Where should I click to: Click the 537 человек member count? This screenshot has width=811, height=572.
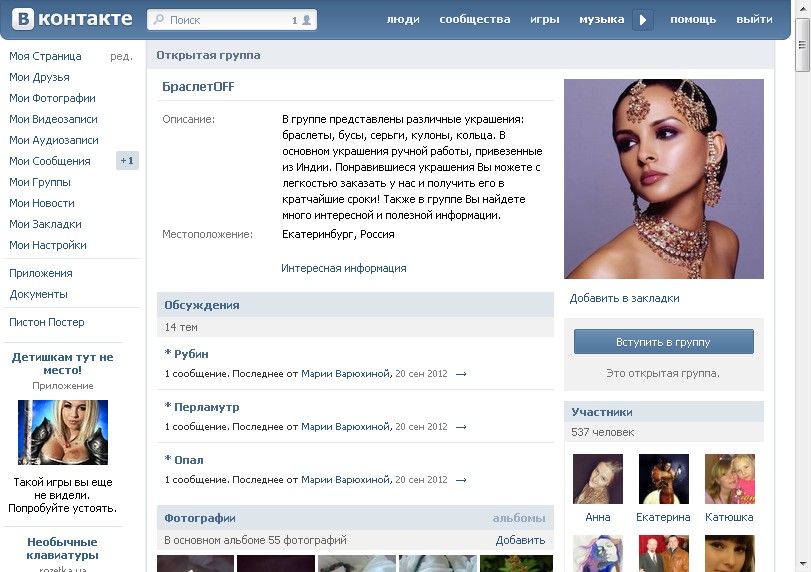pos(603,432)
